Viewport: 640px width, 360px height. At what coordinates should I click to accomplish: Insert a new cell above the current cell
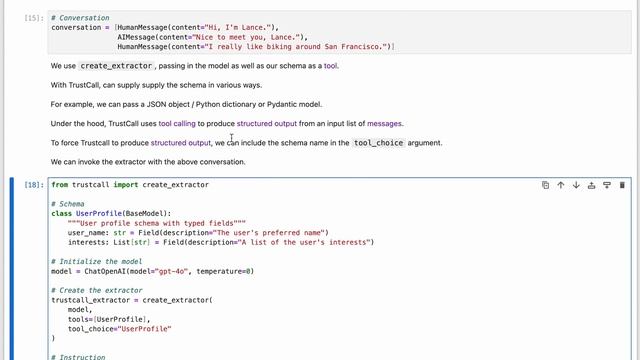tap(591, 185)
